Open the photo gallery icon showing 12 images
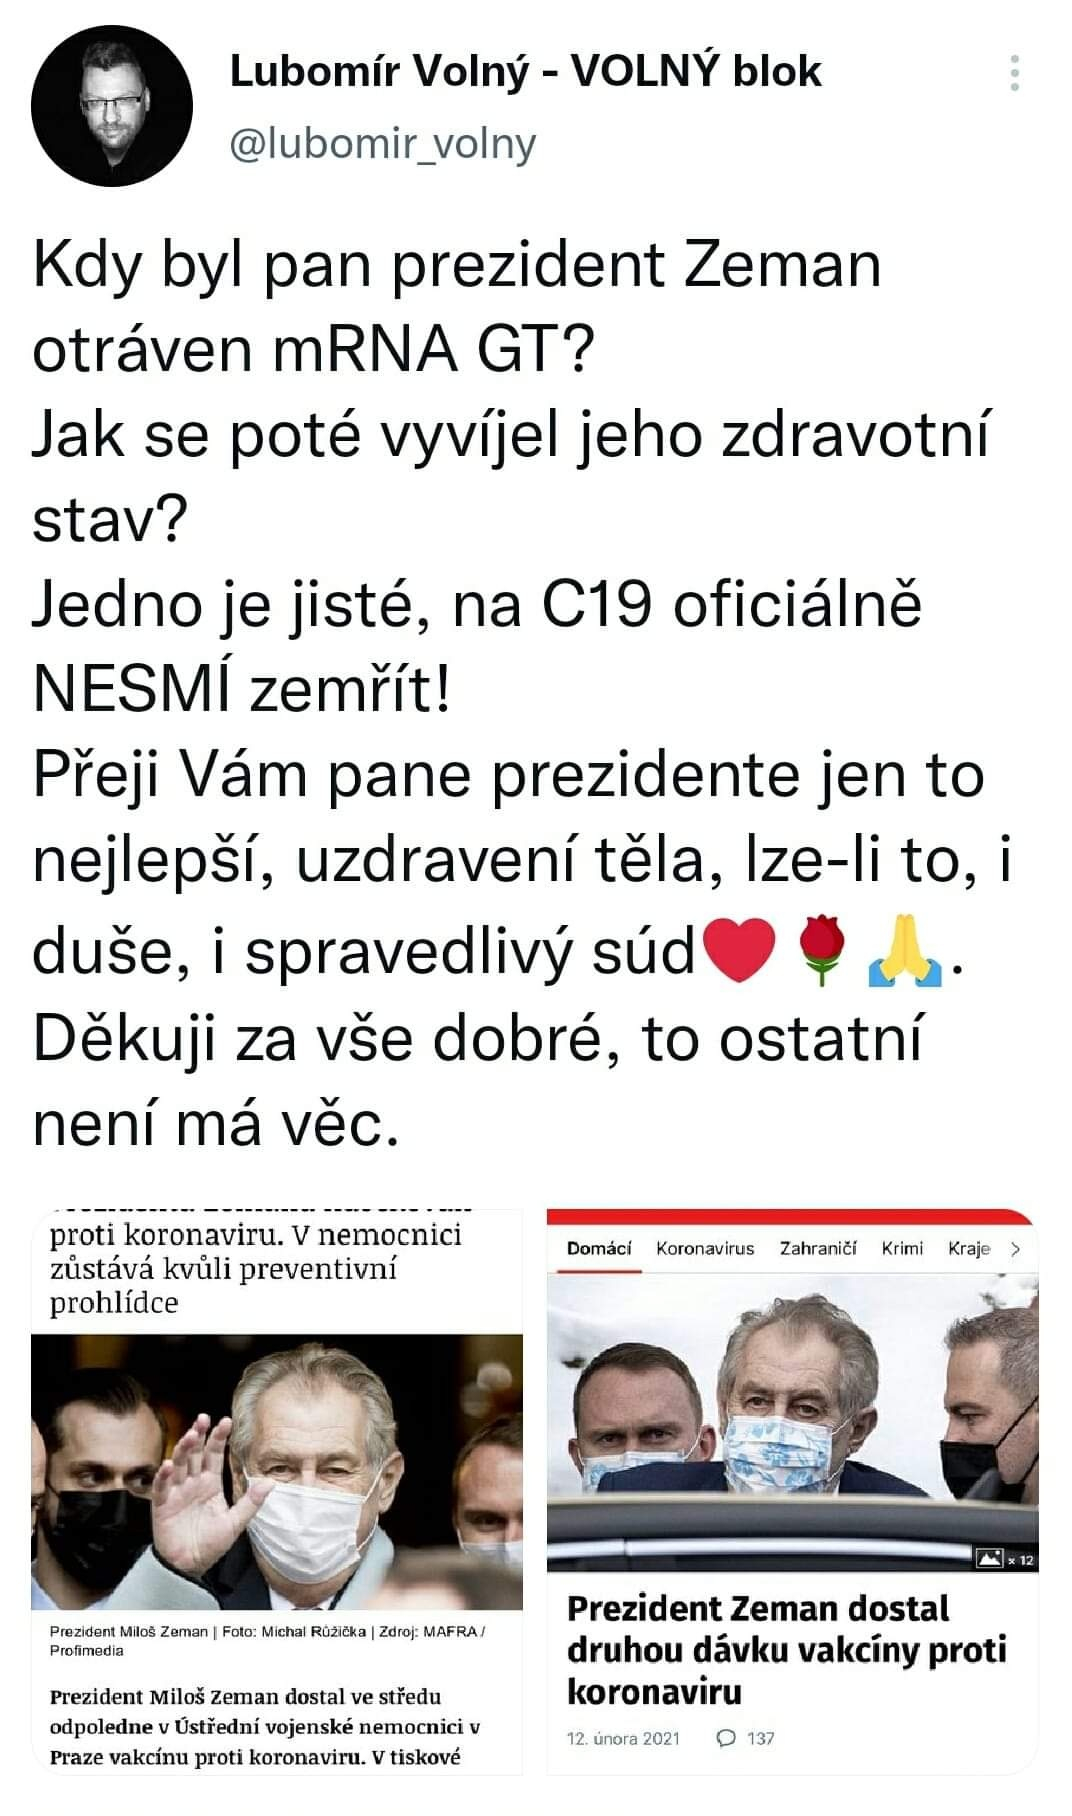 (1004, 1559)
